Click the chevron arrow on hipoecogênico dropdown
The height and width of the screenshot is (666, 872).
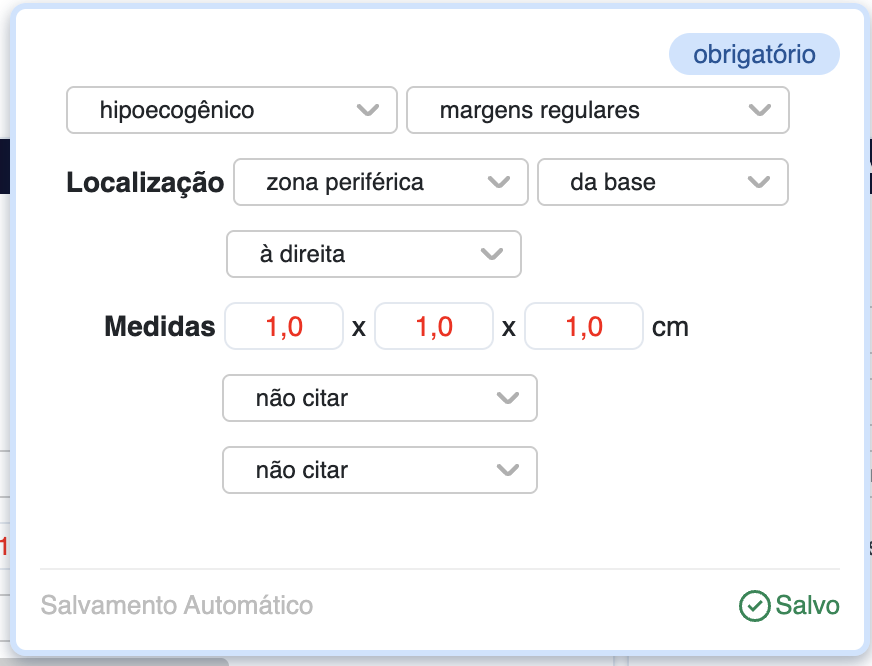(x=368, y=110)
